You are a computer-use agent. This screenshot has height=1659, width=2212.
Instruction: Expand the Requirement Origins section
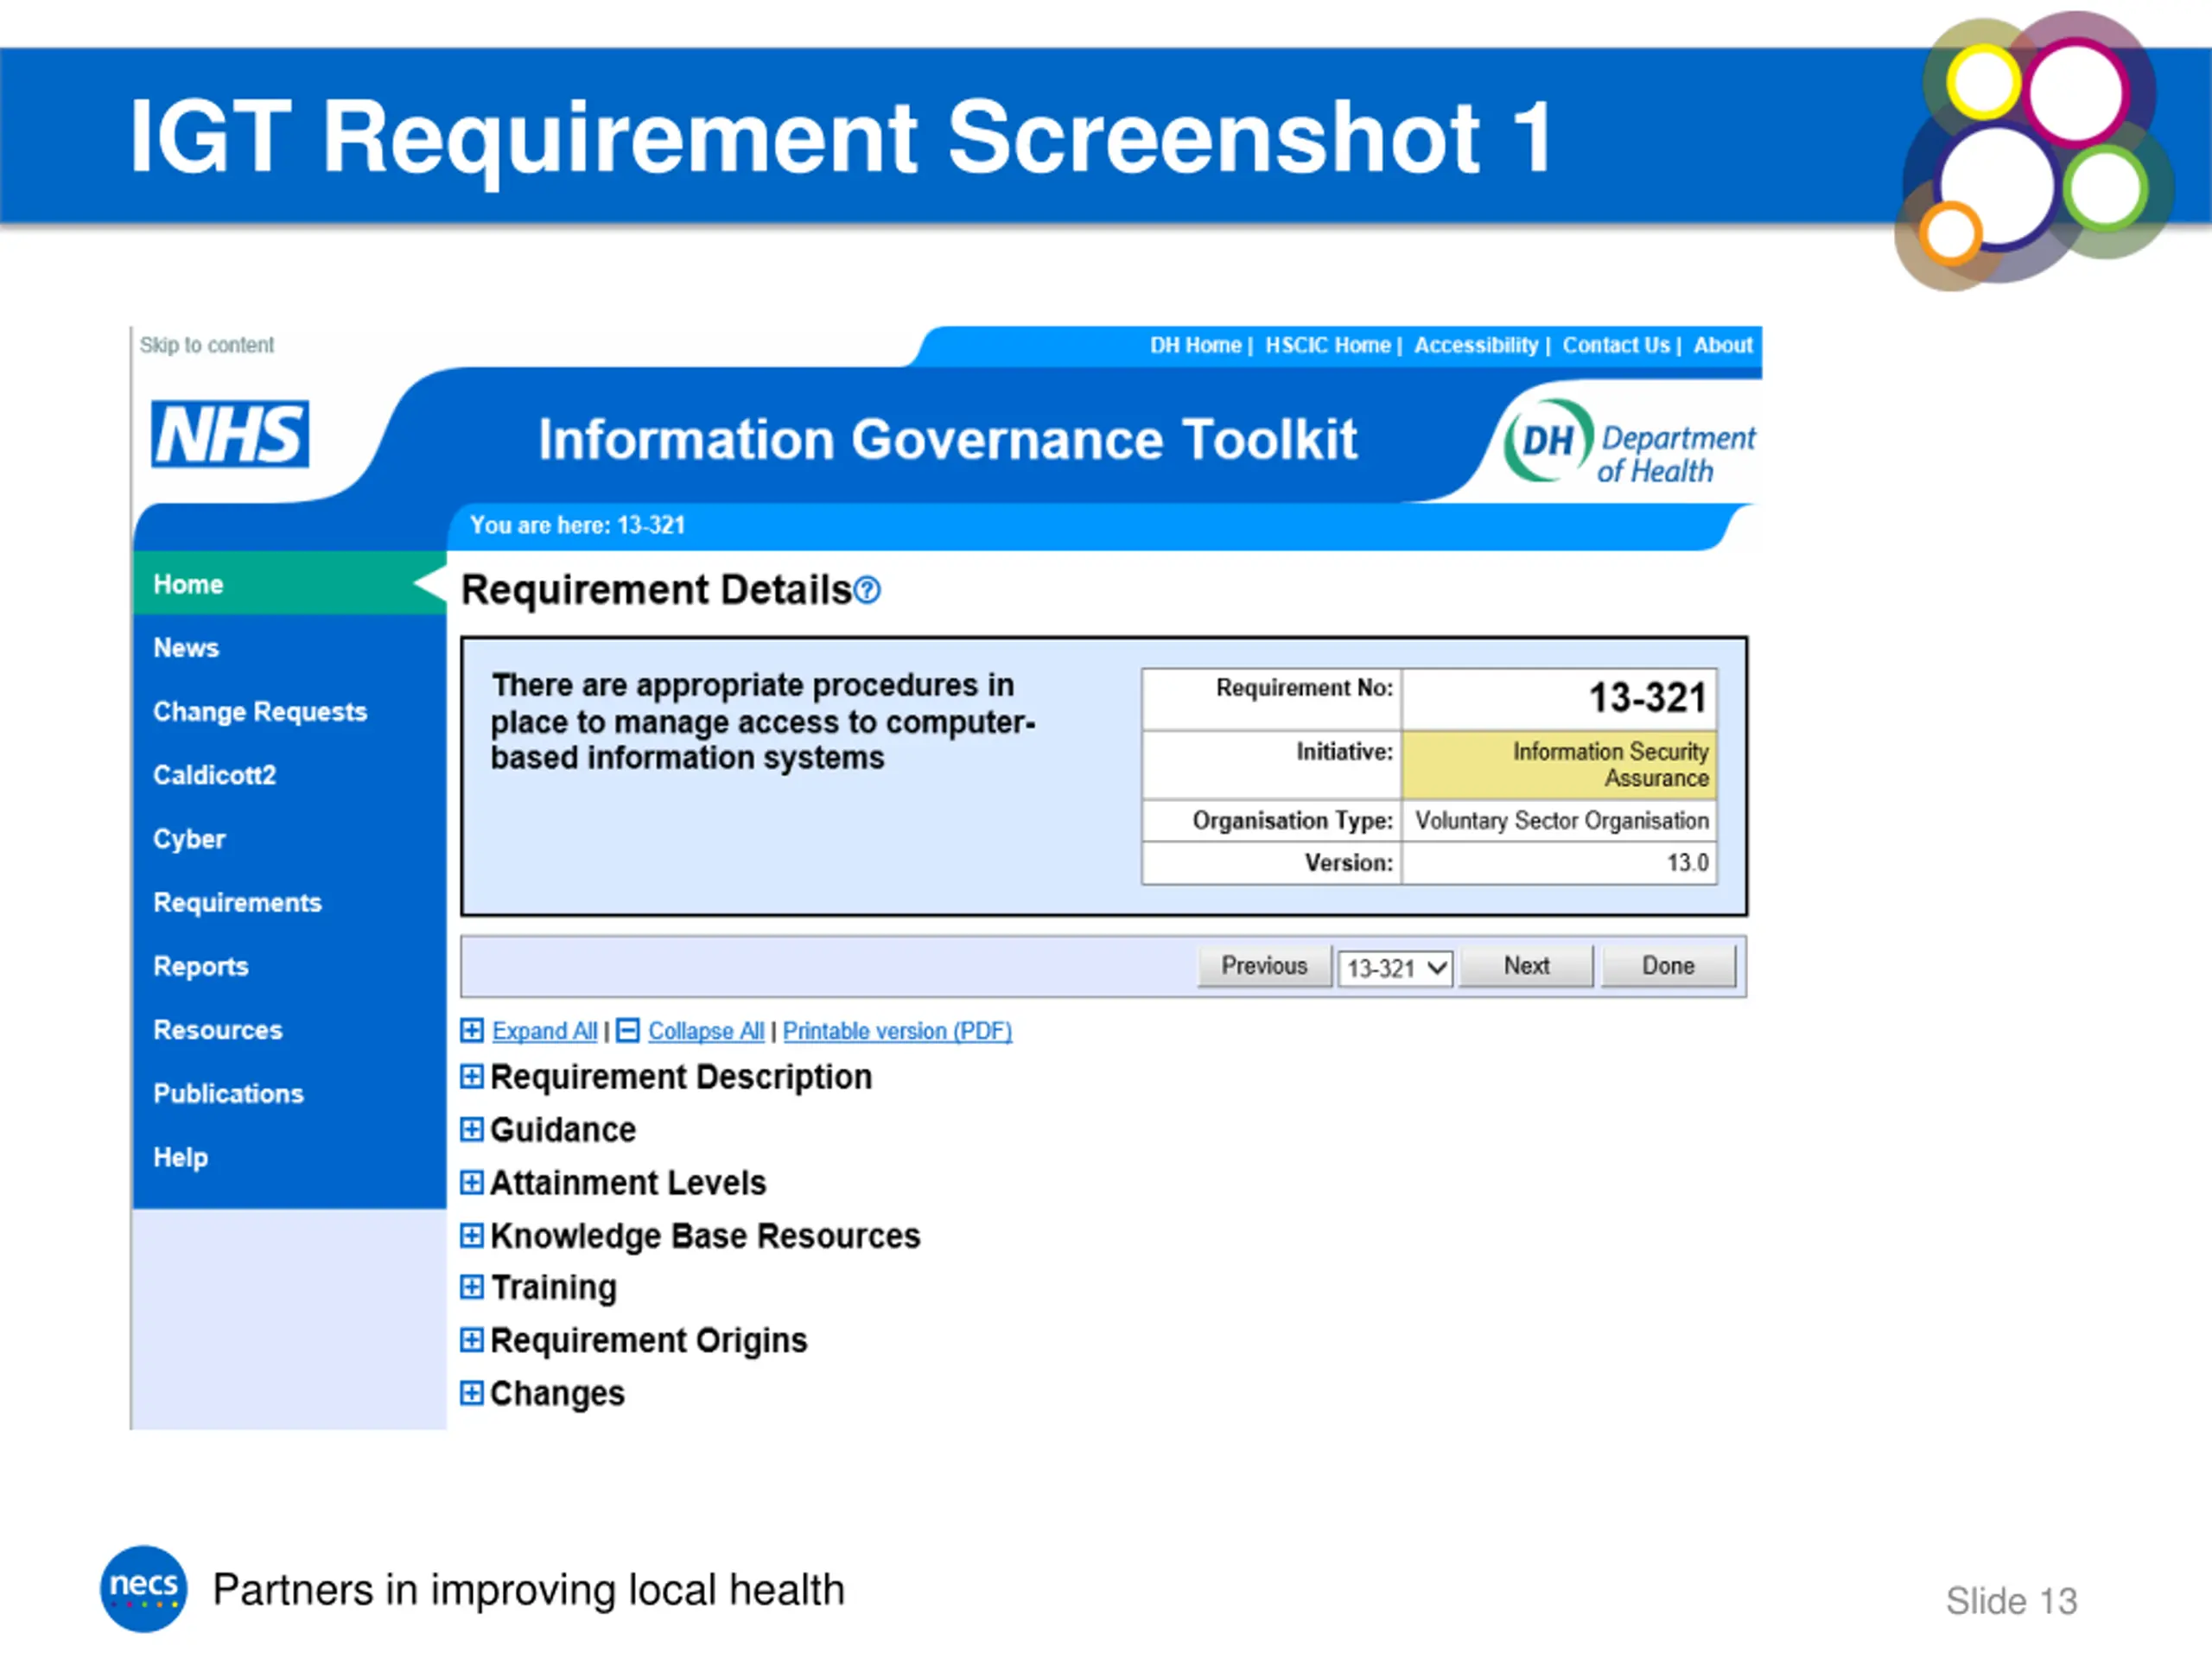472,1340
